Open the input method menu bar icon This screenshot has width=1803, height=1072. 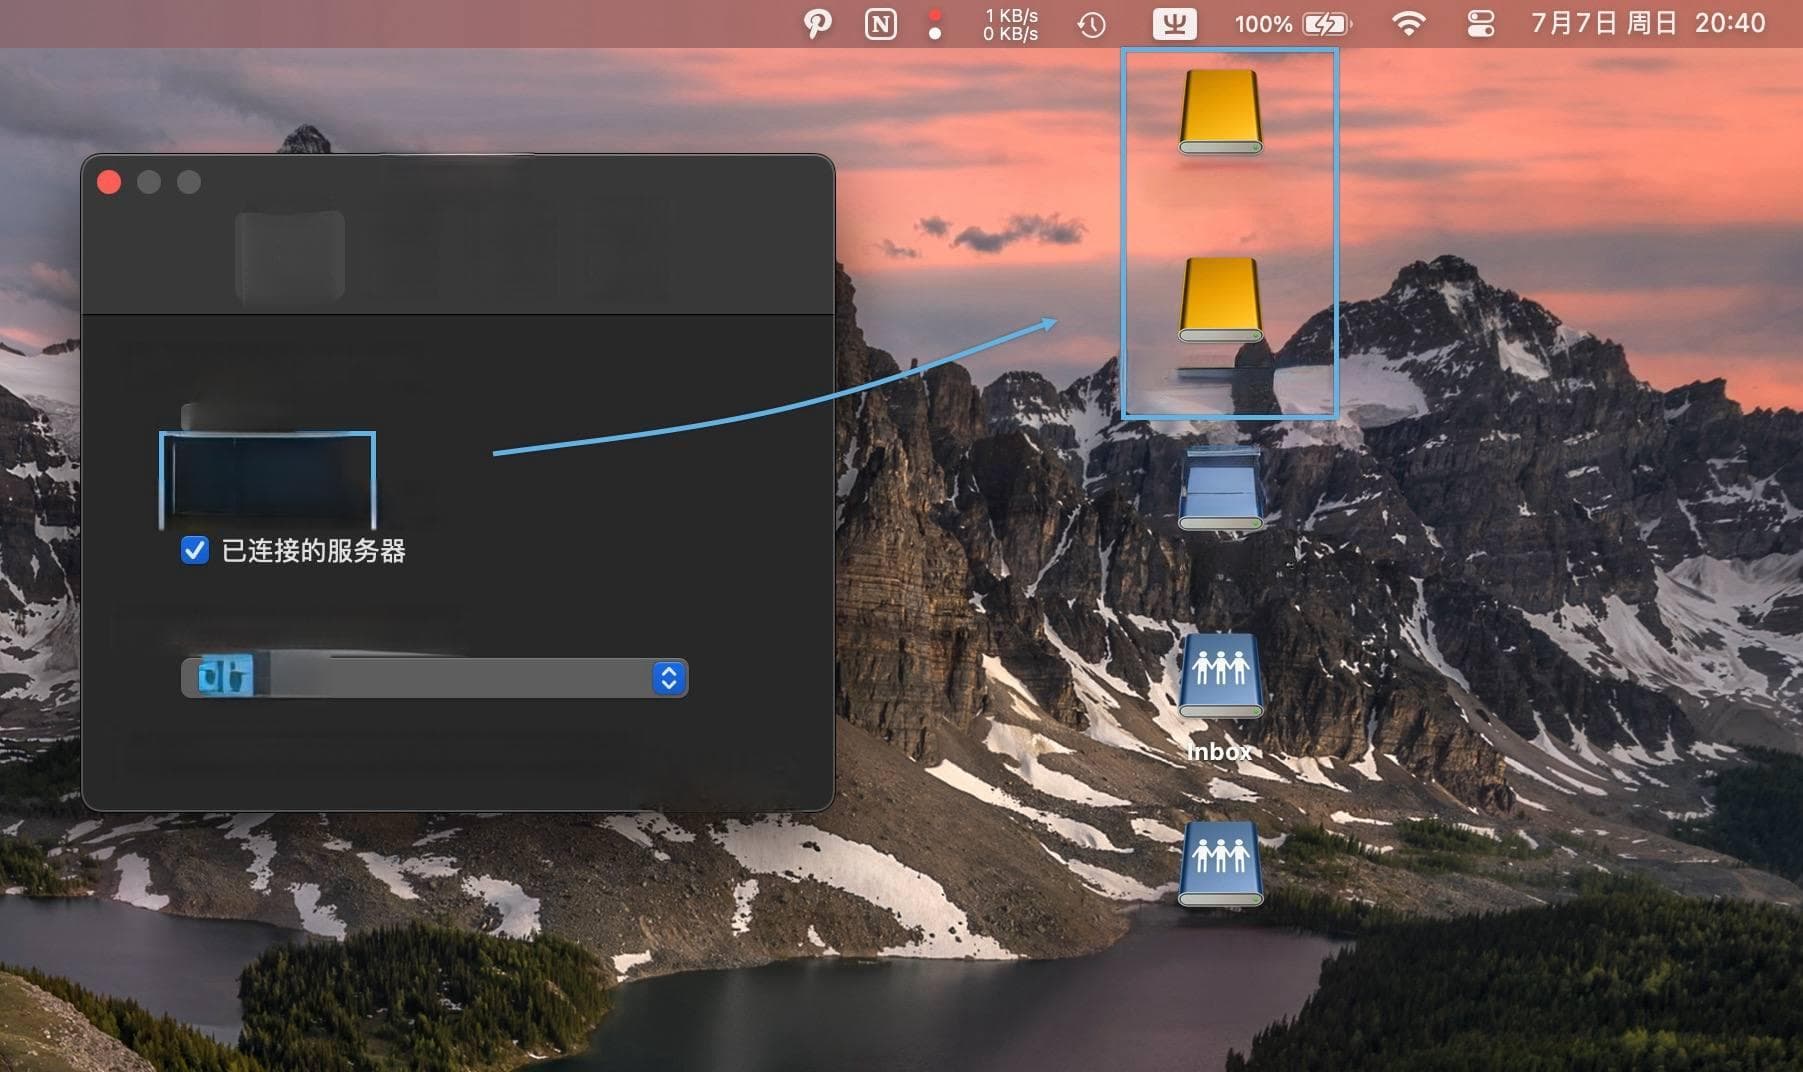(1174, 24)
